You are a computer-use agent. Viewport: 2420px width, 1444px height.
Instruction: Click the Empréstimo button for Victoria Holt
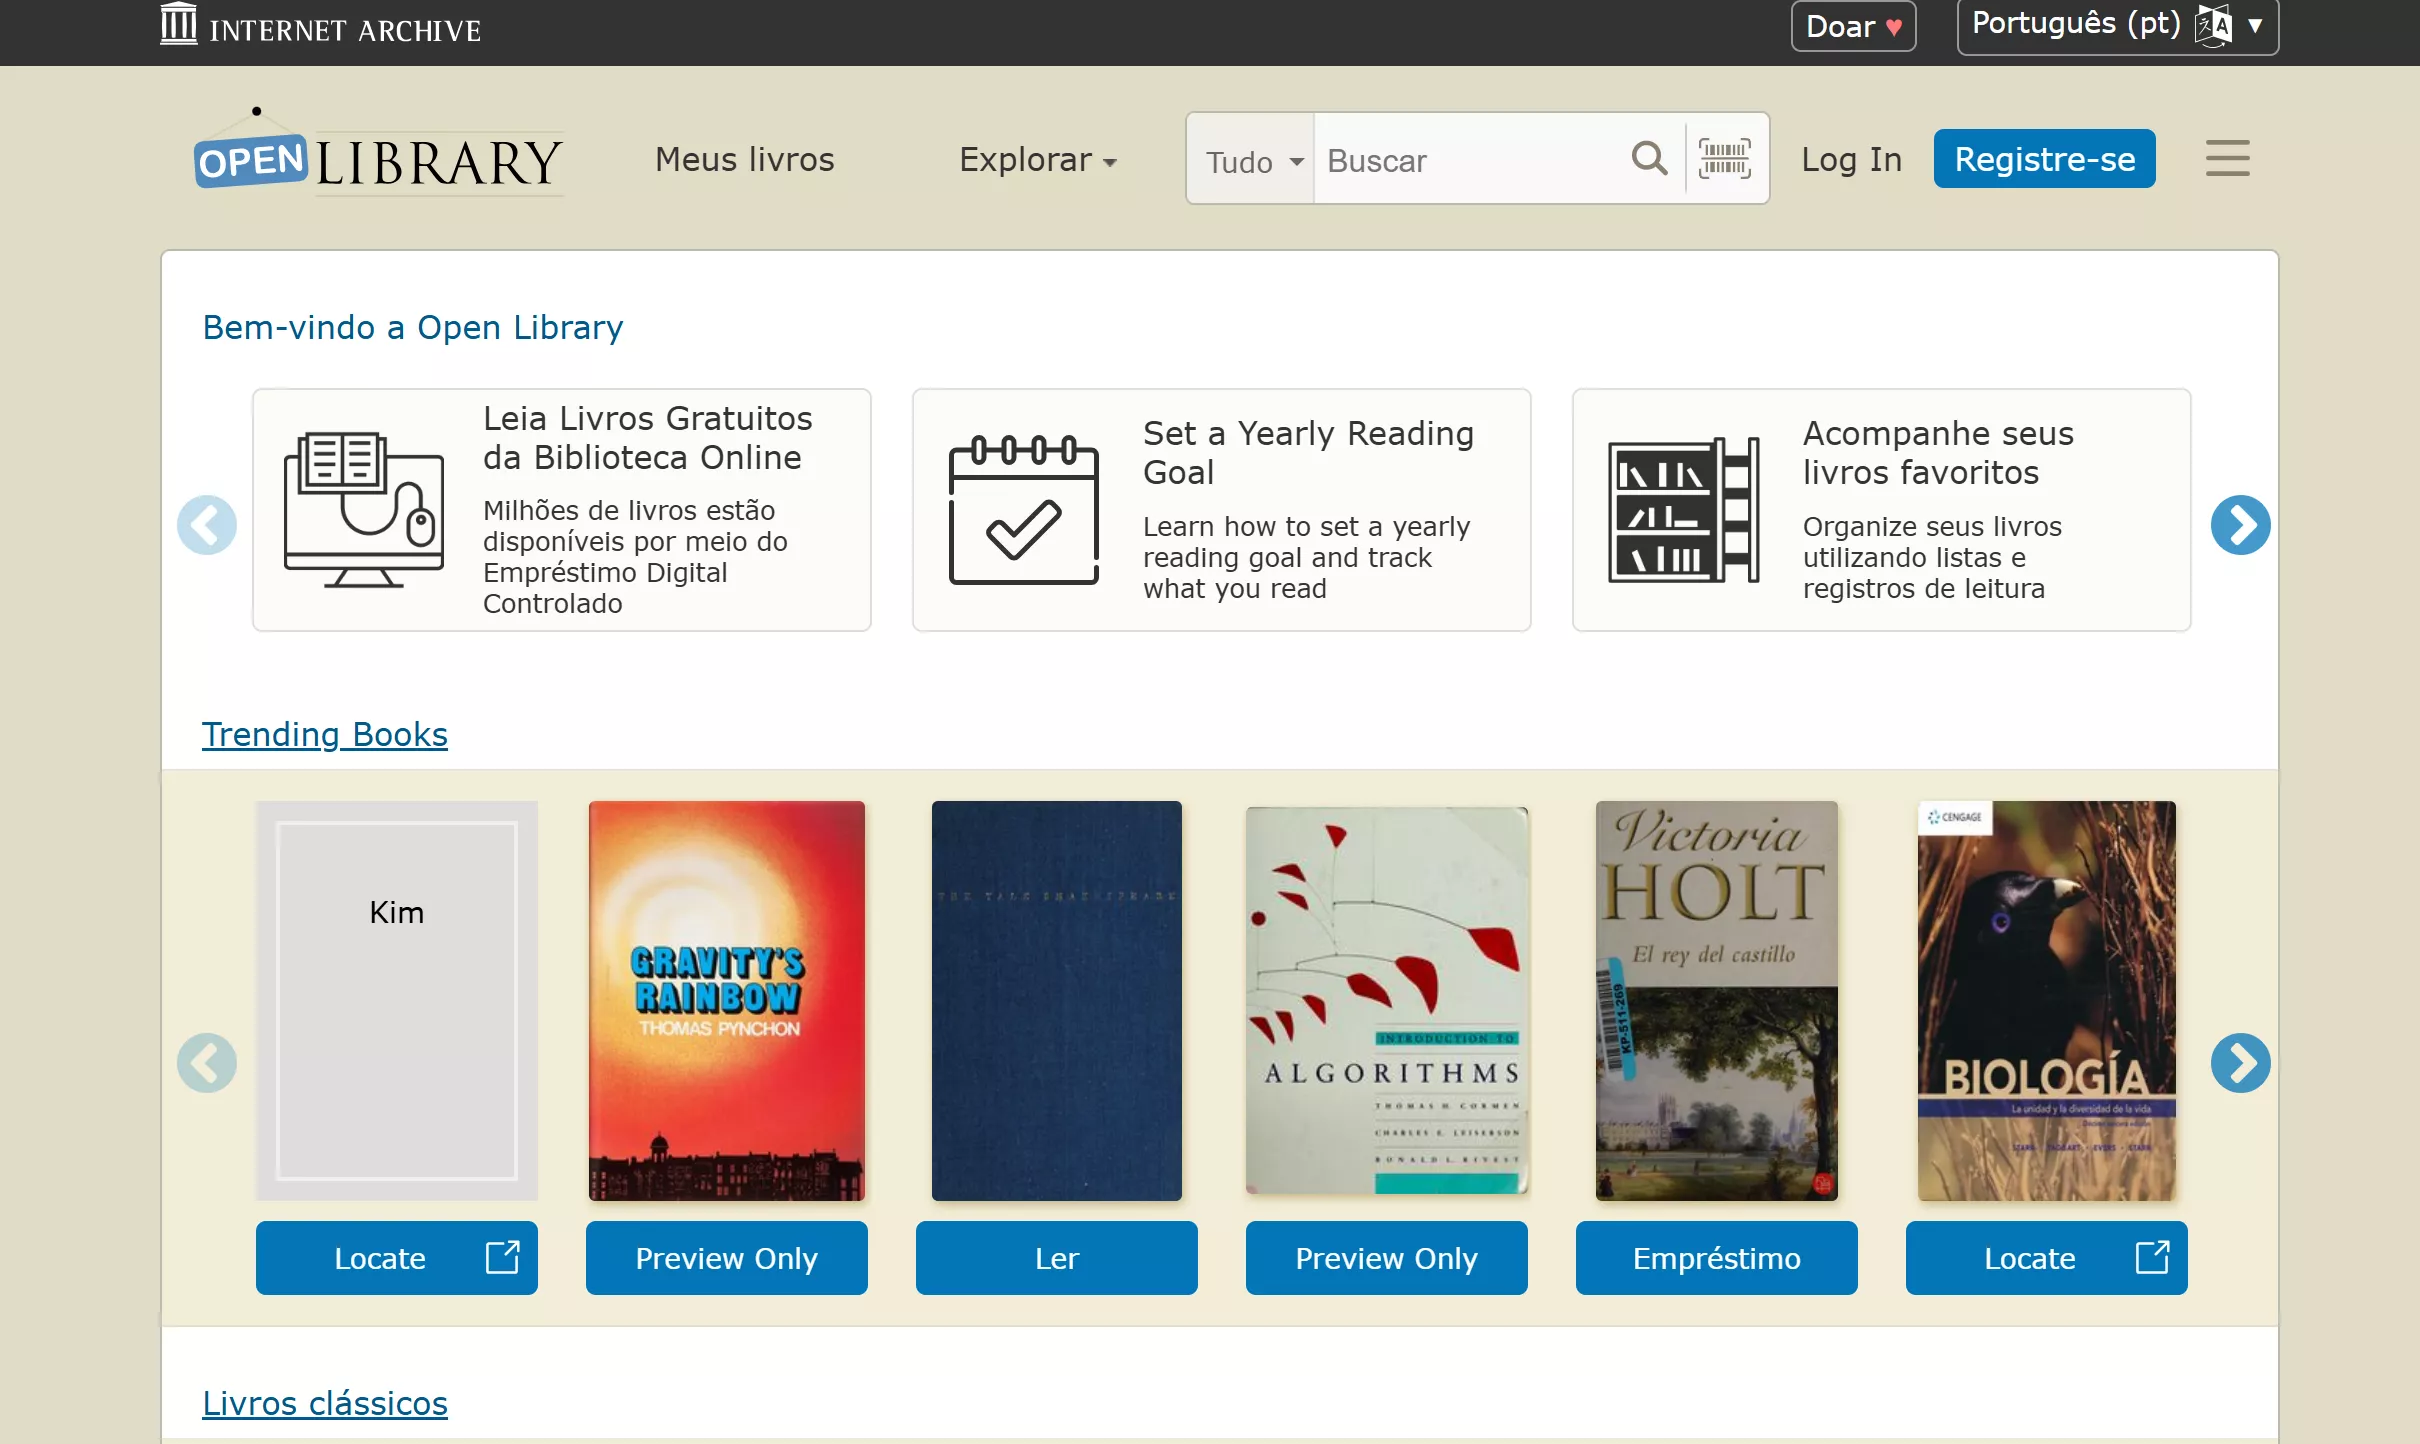click(x=1716, y=1258)
